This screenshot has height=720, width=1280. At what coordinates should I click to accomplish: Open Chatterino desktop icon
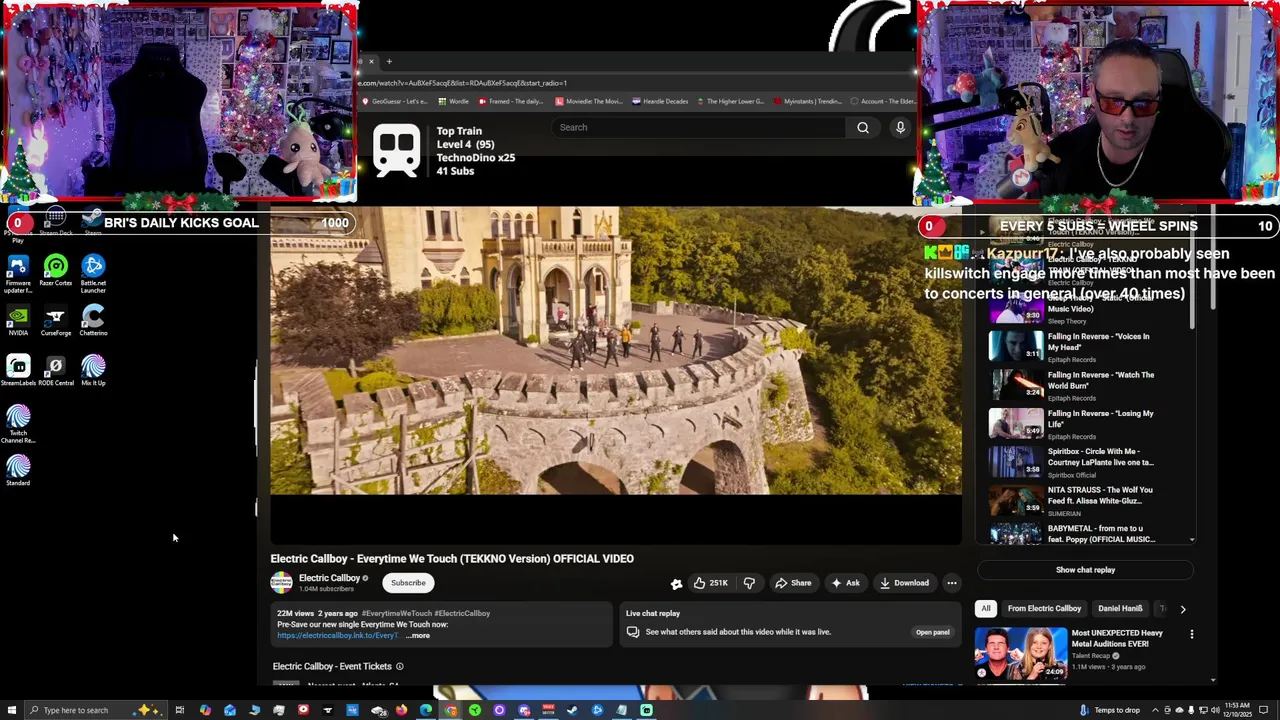(93, 322)
